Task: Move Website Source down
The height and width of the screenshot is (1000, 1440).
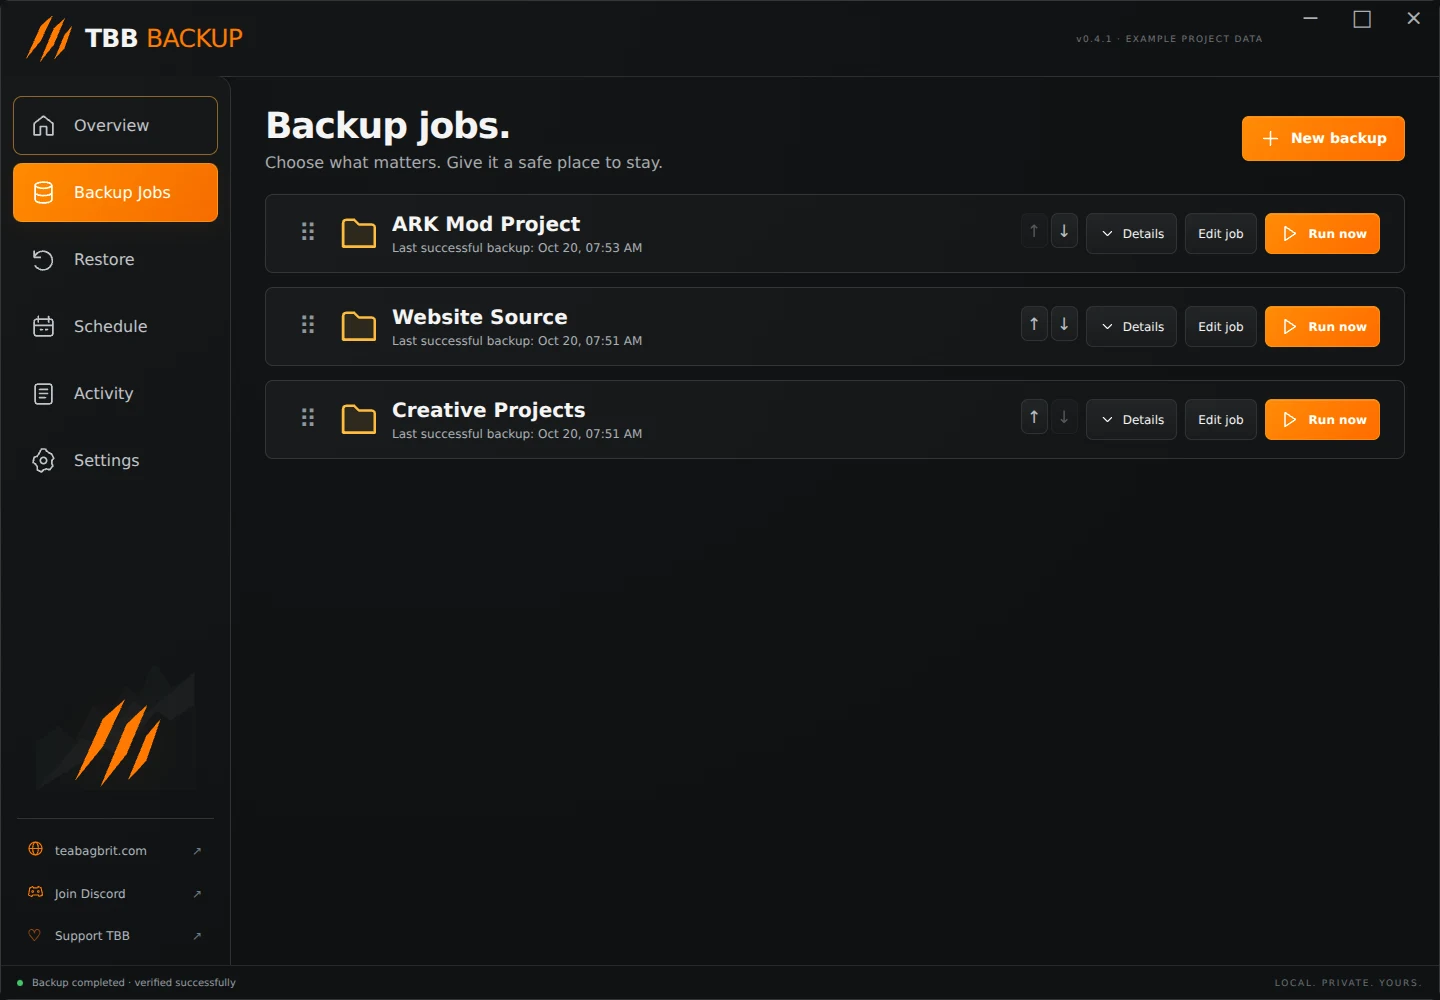Action: point(1064,324)
